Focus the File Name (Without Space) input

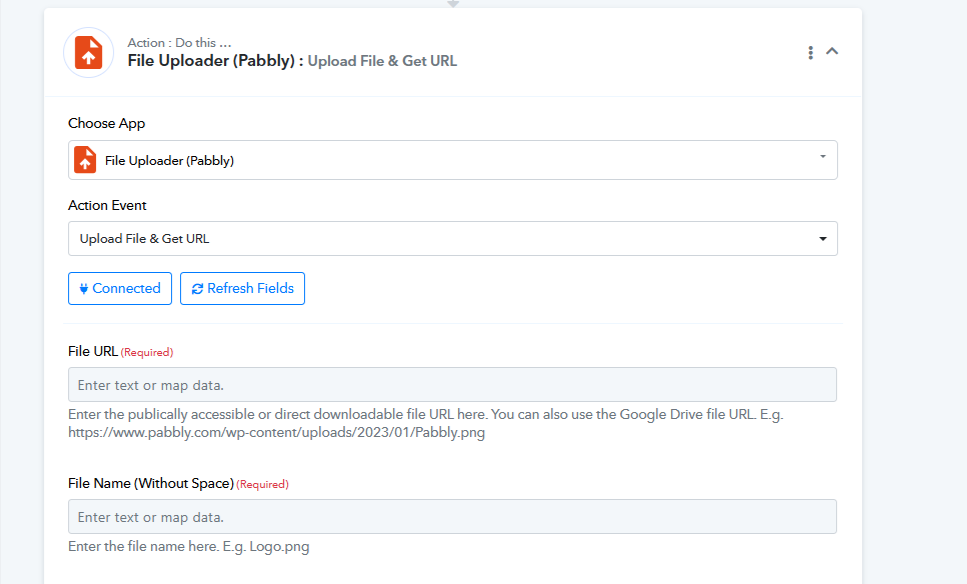click(452, 517)
